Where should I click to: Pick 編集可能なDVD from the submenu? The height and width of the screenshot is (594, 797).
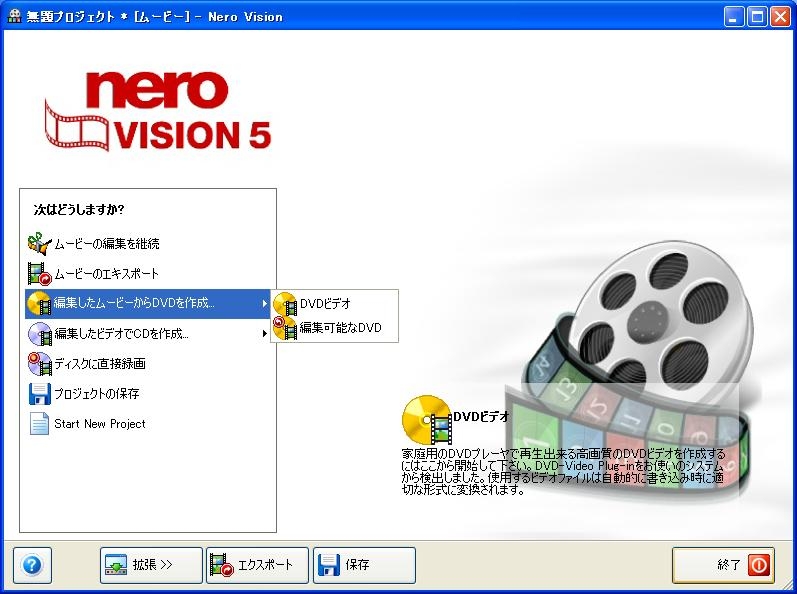[x=334, y=328]
